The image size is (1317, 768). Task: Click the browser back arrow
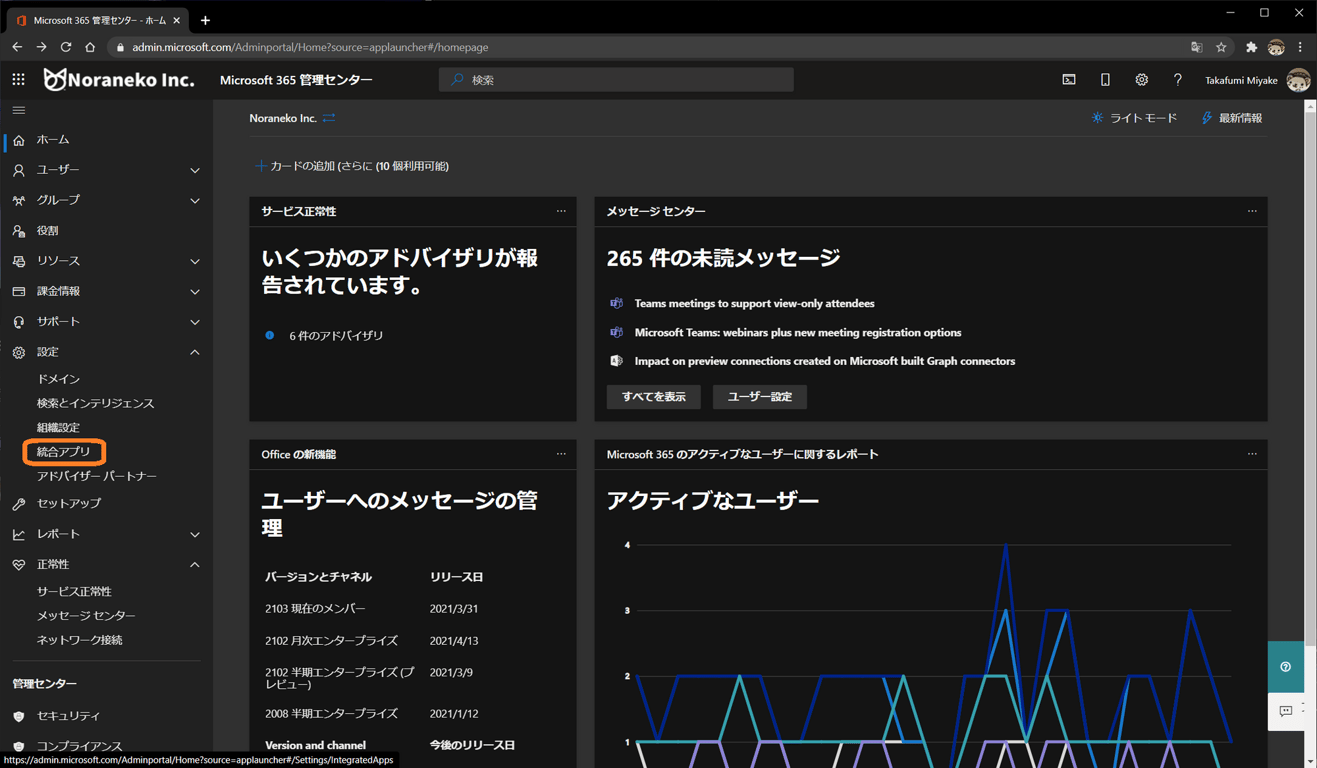coord(17,47)
